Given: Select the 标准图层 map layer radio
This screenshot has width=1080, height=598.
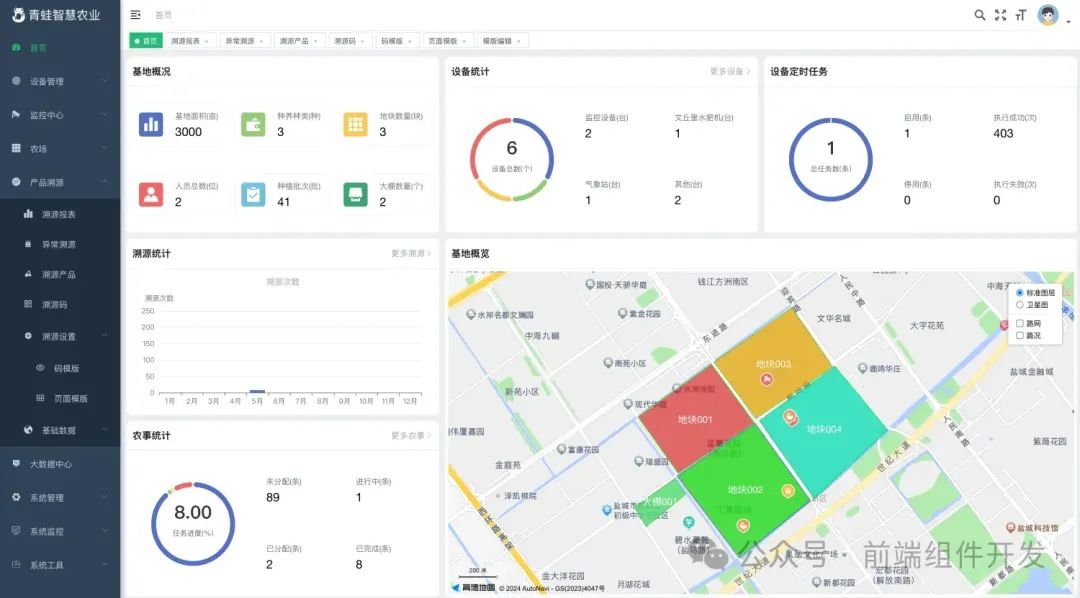Looking at the screenshot, I should point(1019,293).
